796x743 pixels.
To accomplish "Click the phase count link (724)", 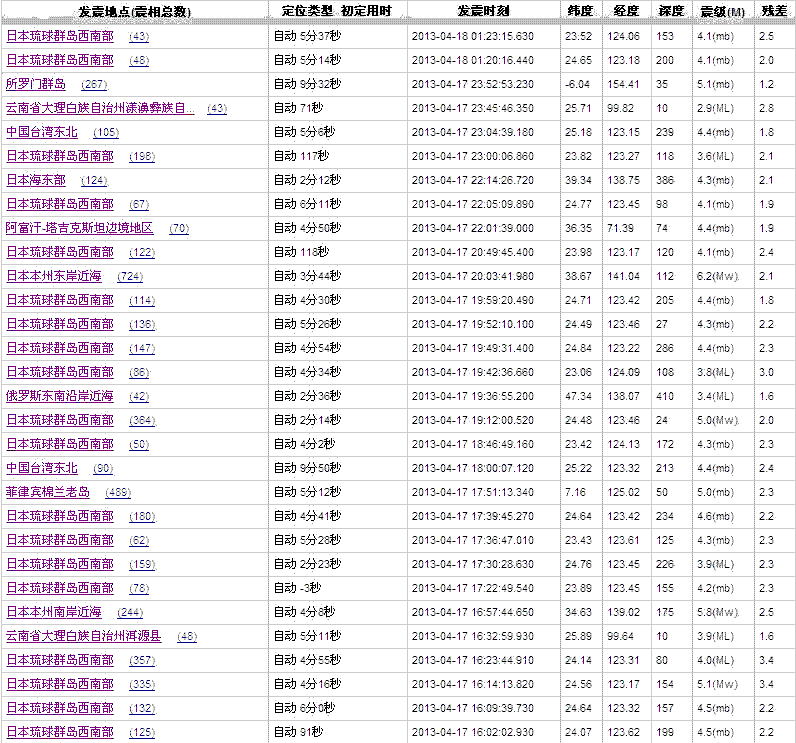I will 130,277.
